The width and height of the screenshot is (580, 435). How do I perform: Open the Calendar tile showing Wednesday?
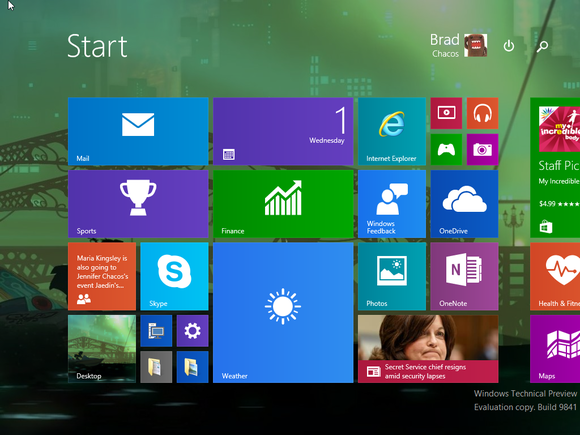tap(283, 131)
